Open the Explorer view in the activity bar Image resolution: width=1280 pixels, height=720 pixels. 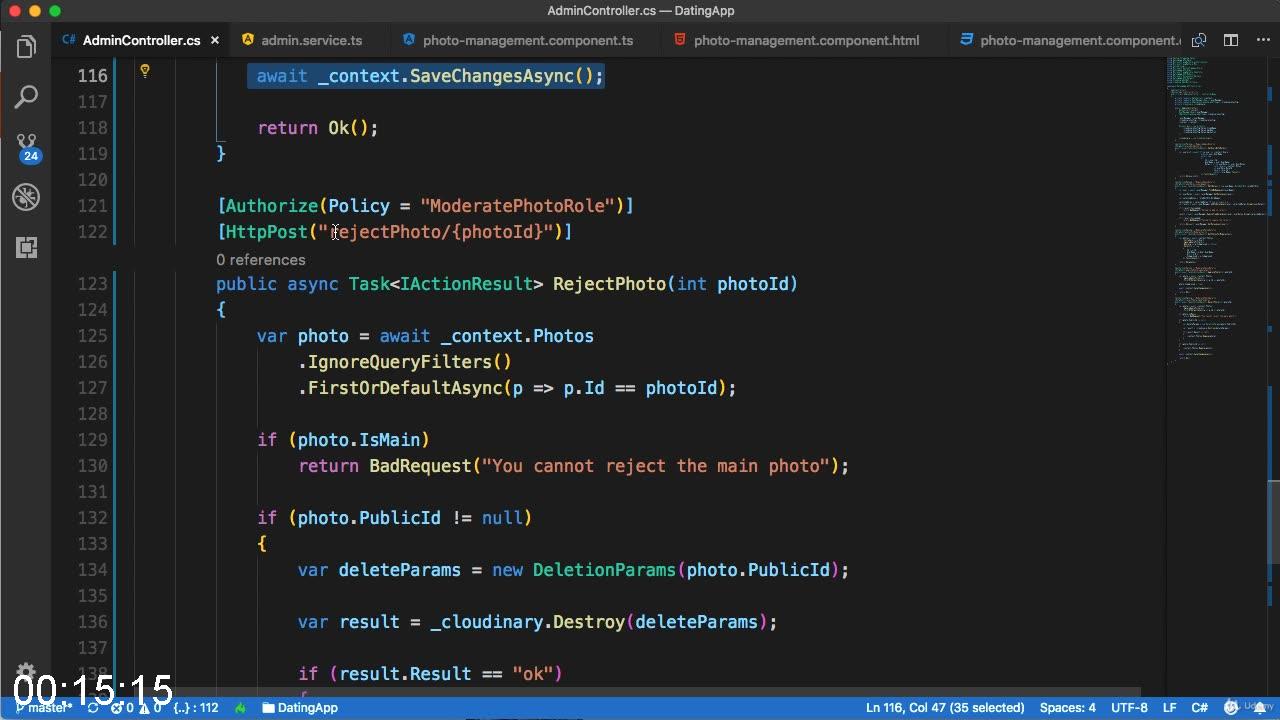[x=26, y=47]
